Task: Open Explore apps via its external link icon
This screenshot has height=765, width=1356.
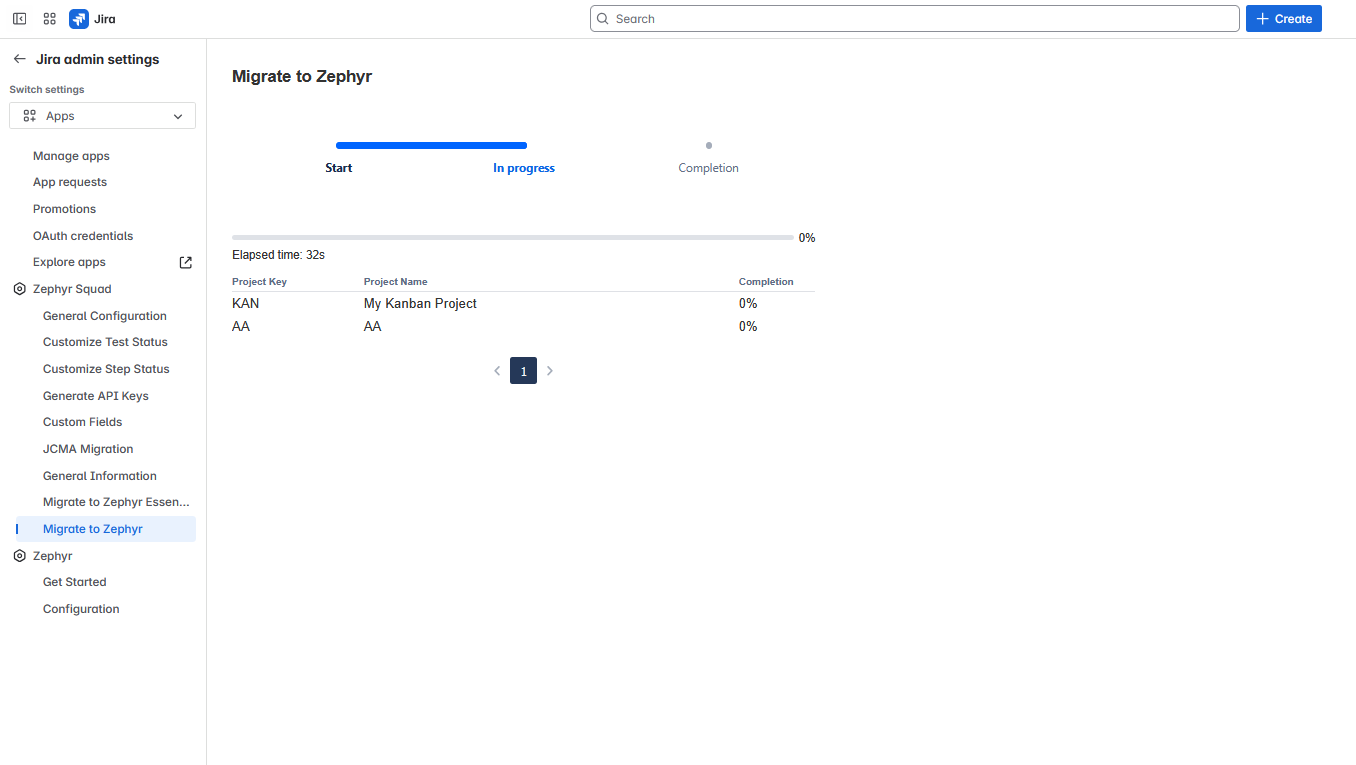Action: click(185, 262)
